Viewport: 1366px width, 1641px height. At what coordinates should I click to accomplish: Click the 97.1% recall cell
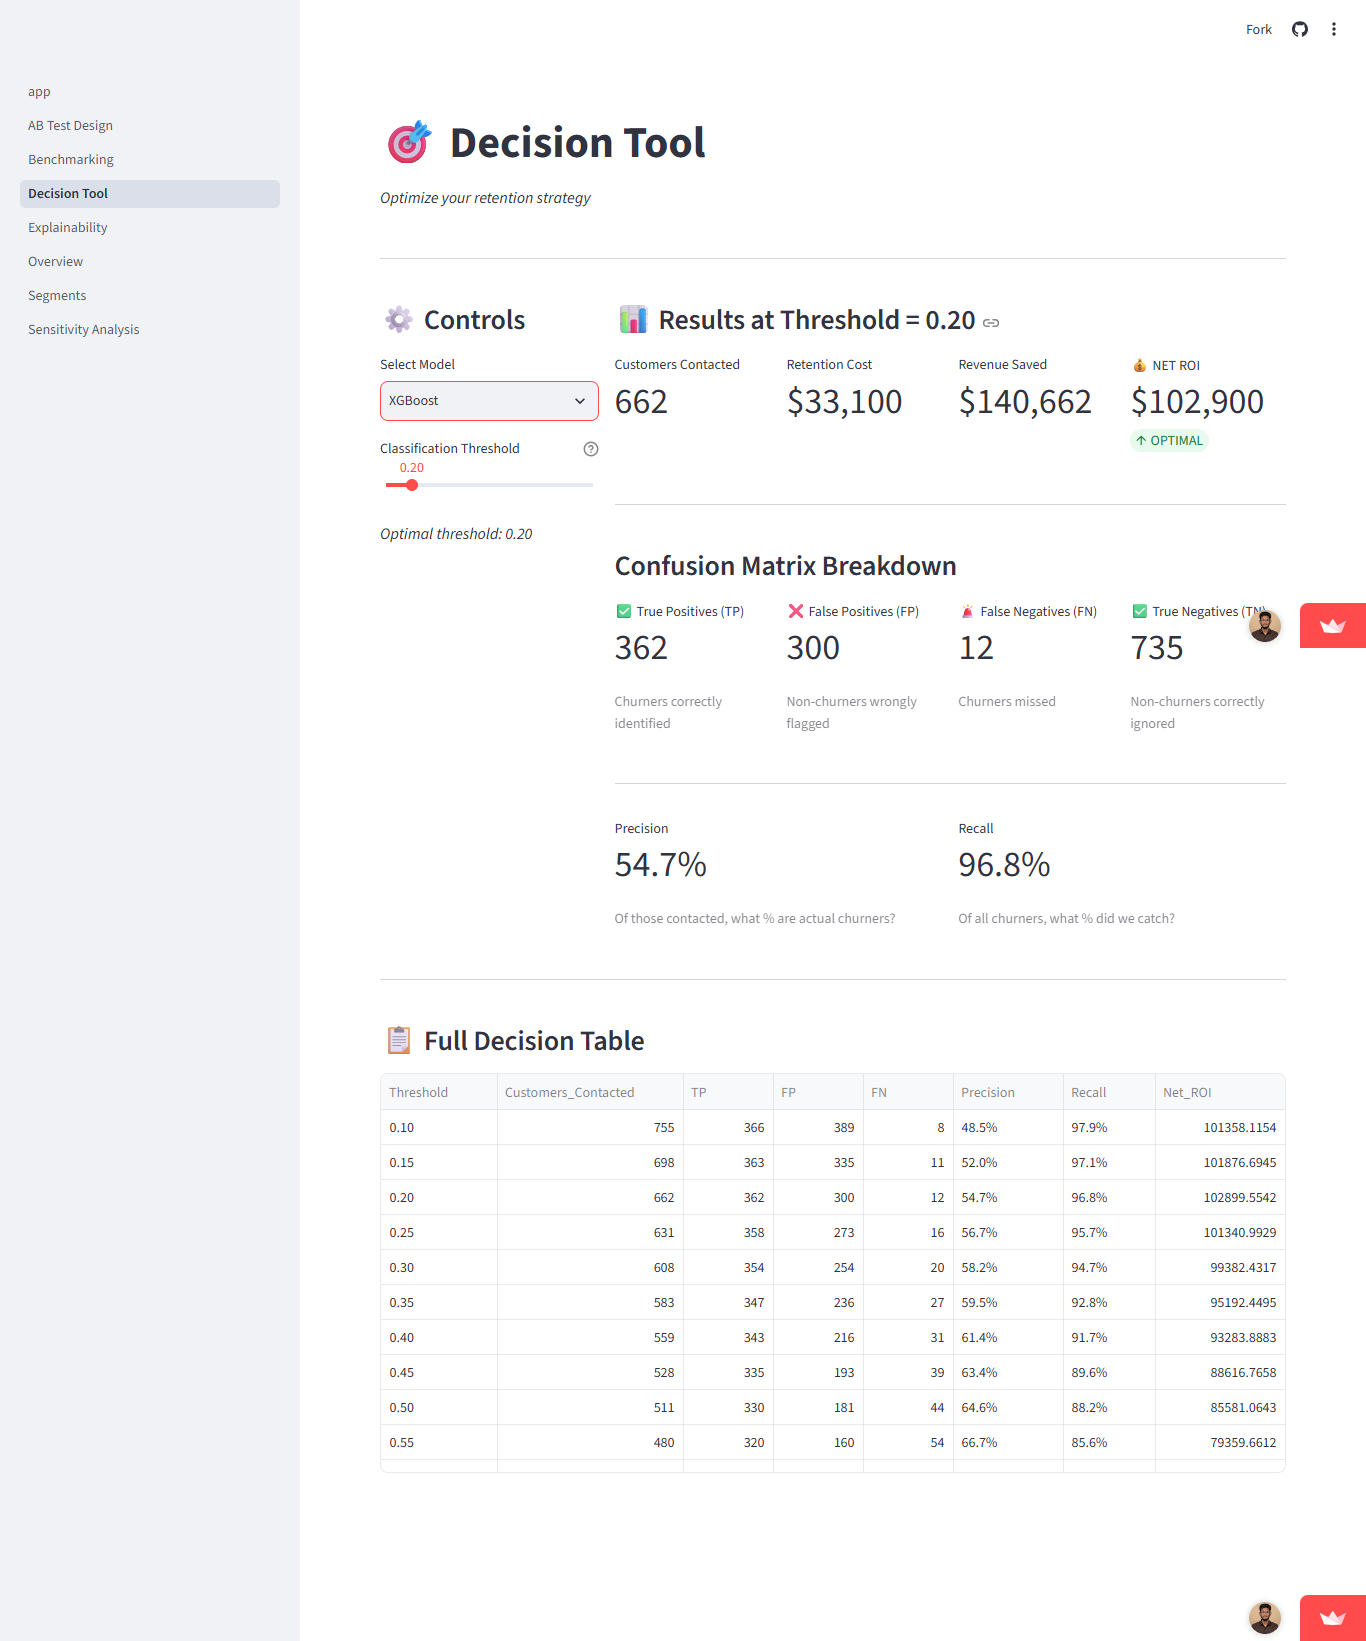tap(1109, 1162)
